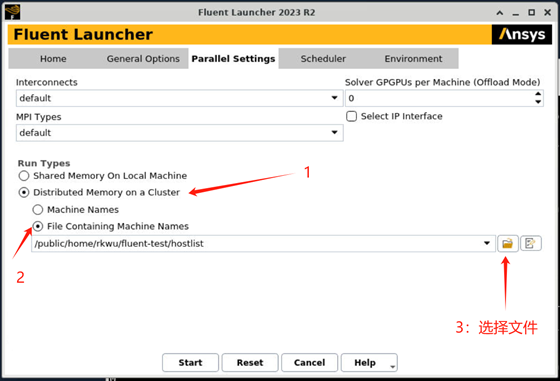The image size is (560, 381).
Task: Roll up the window with the caret button
Action: (500, 12)
